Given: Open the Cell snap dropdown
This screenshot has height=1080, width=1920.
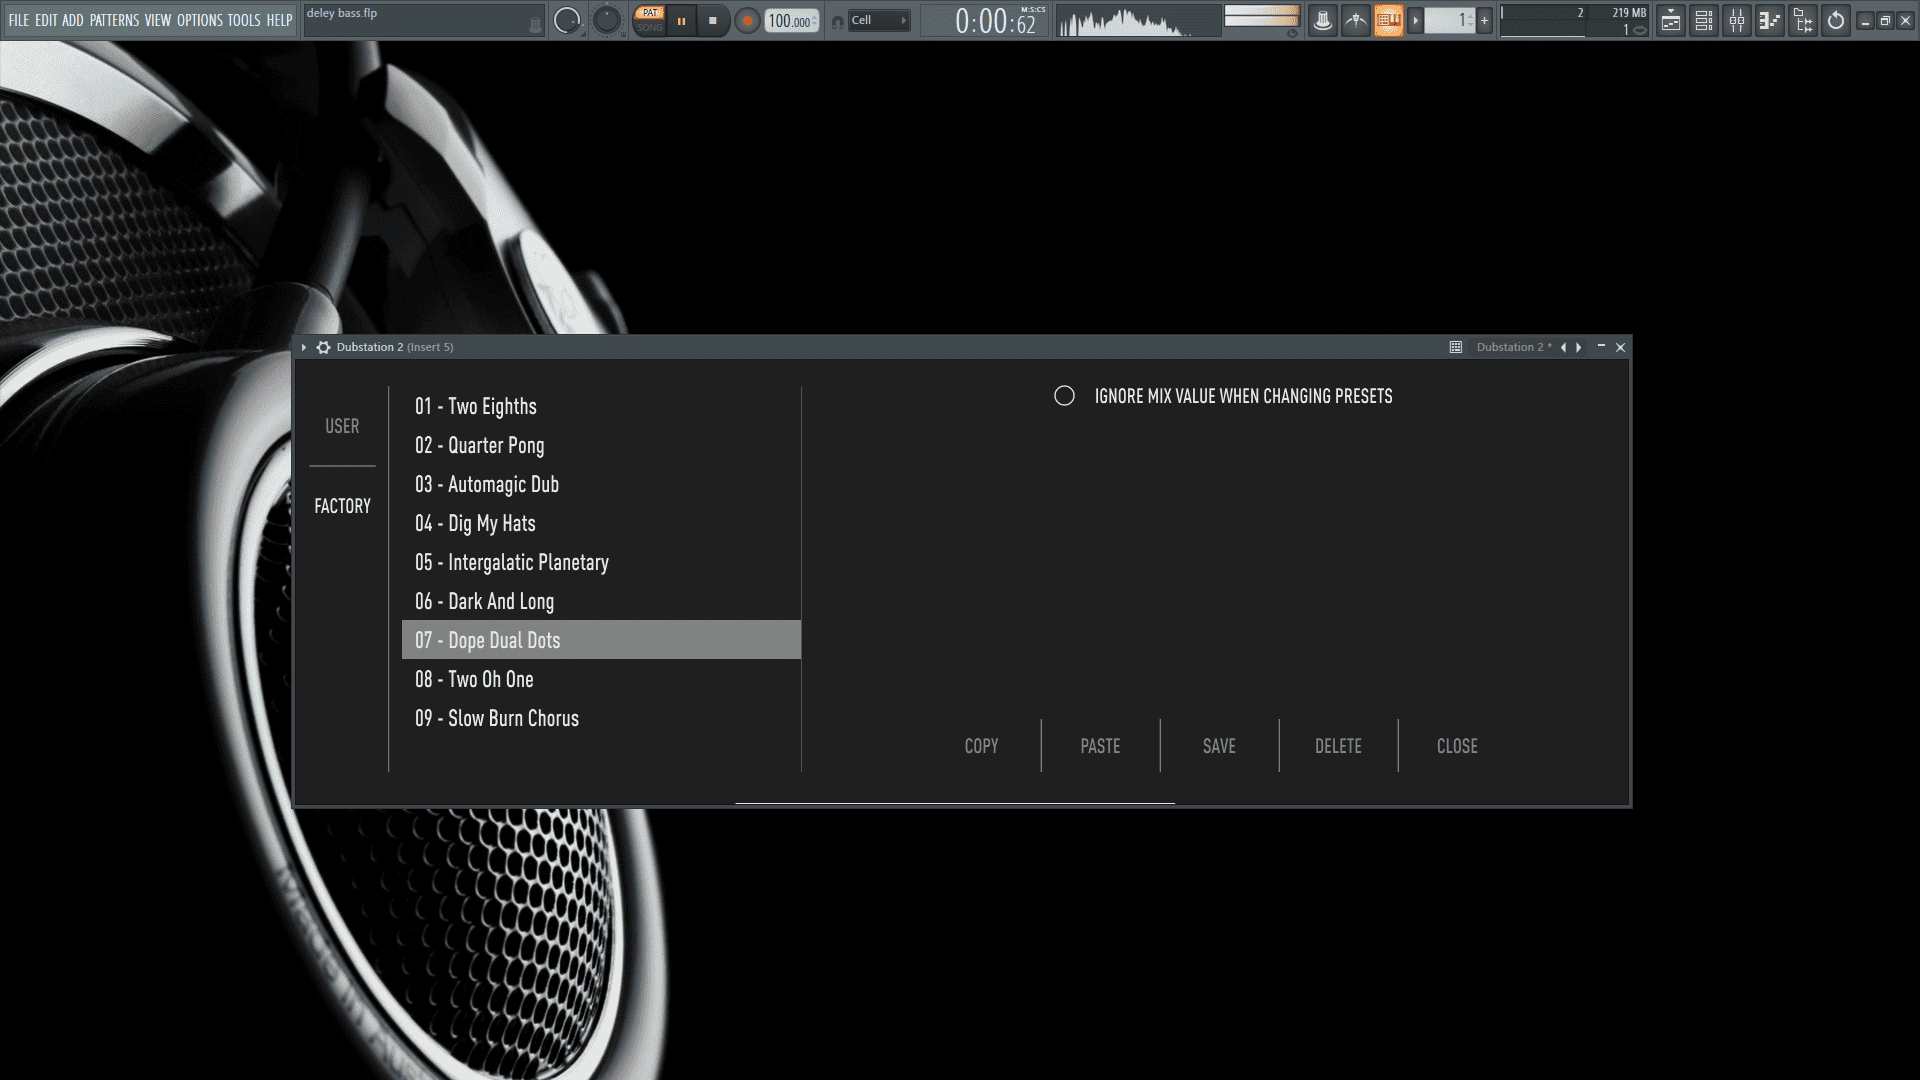Looking at the screenshot, I should click(880, 20).
